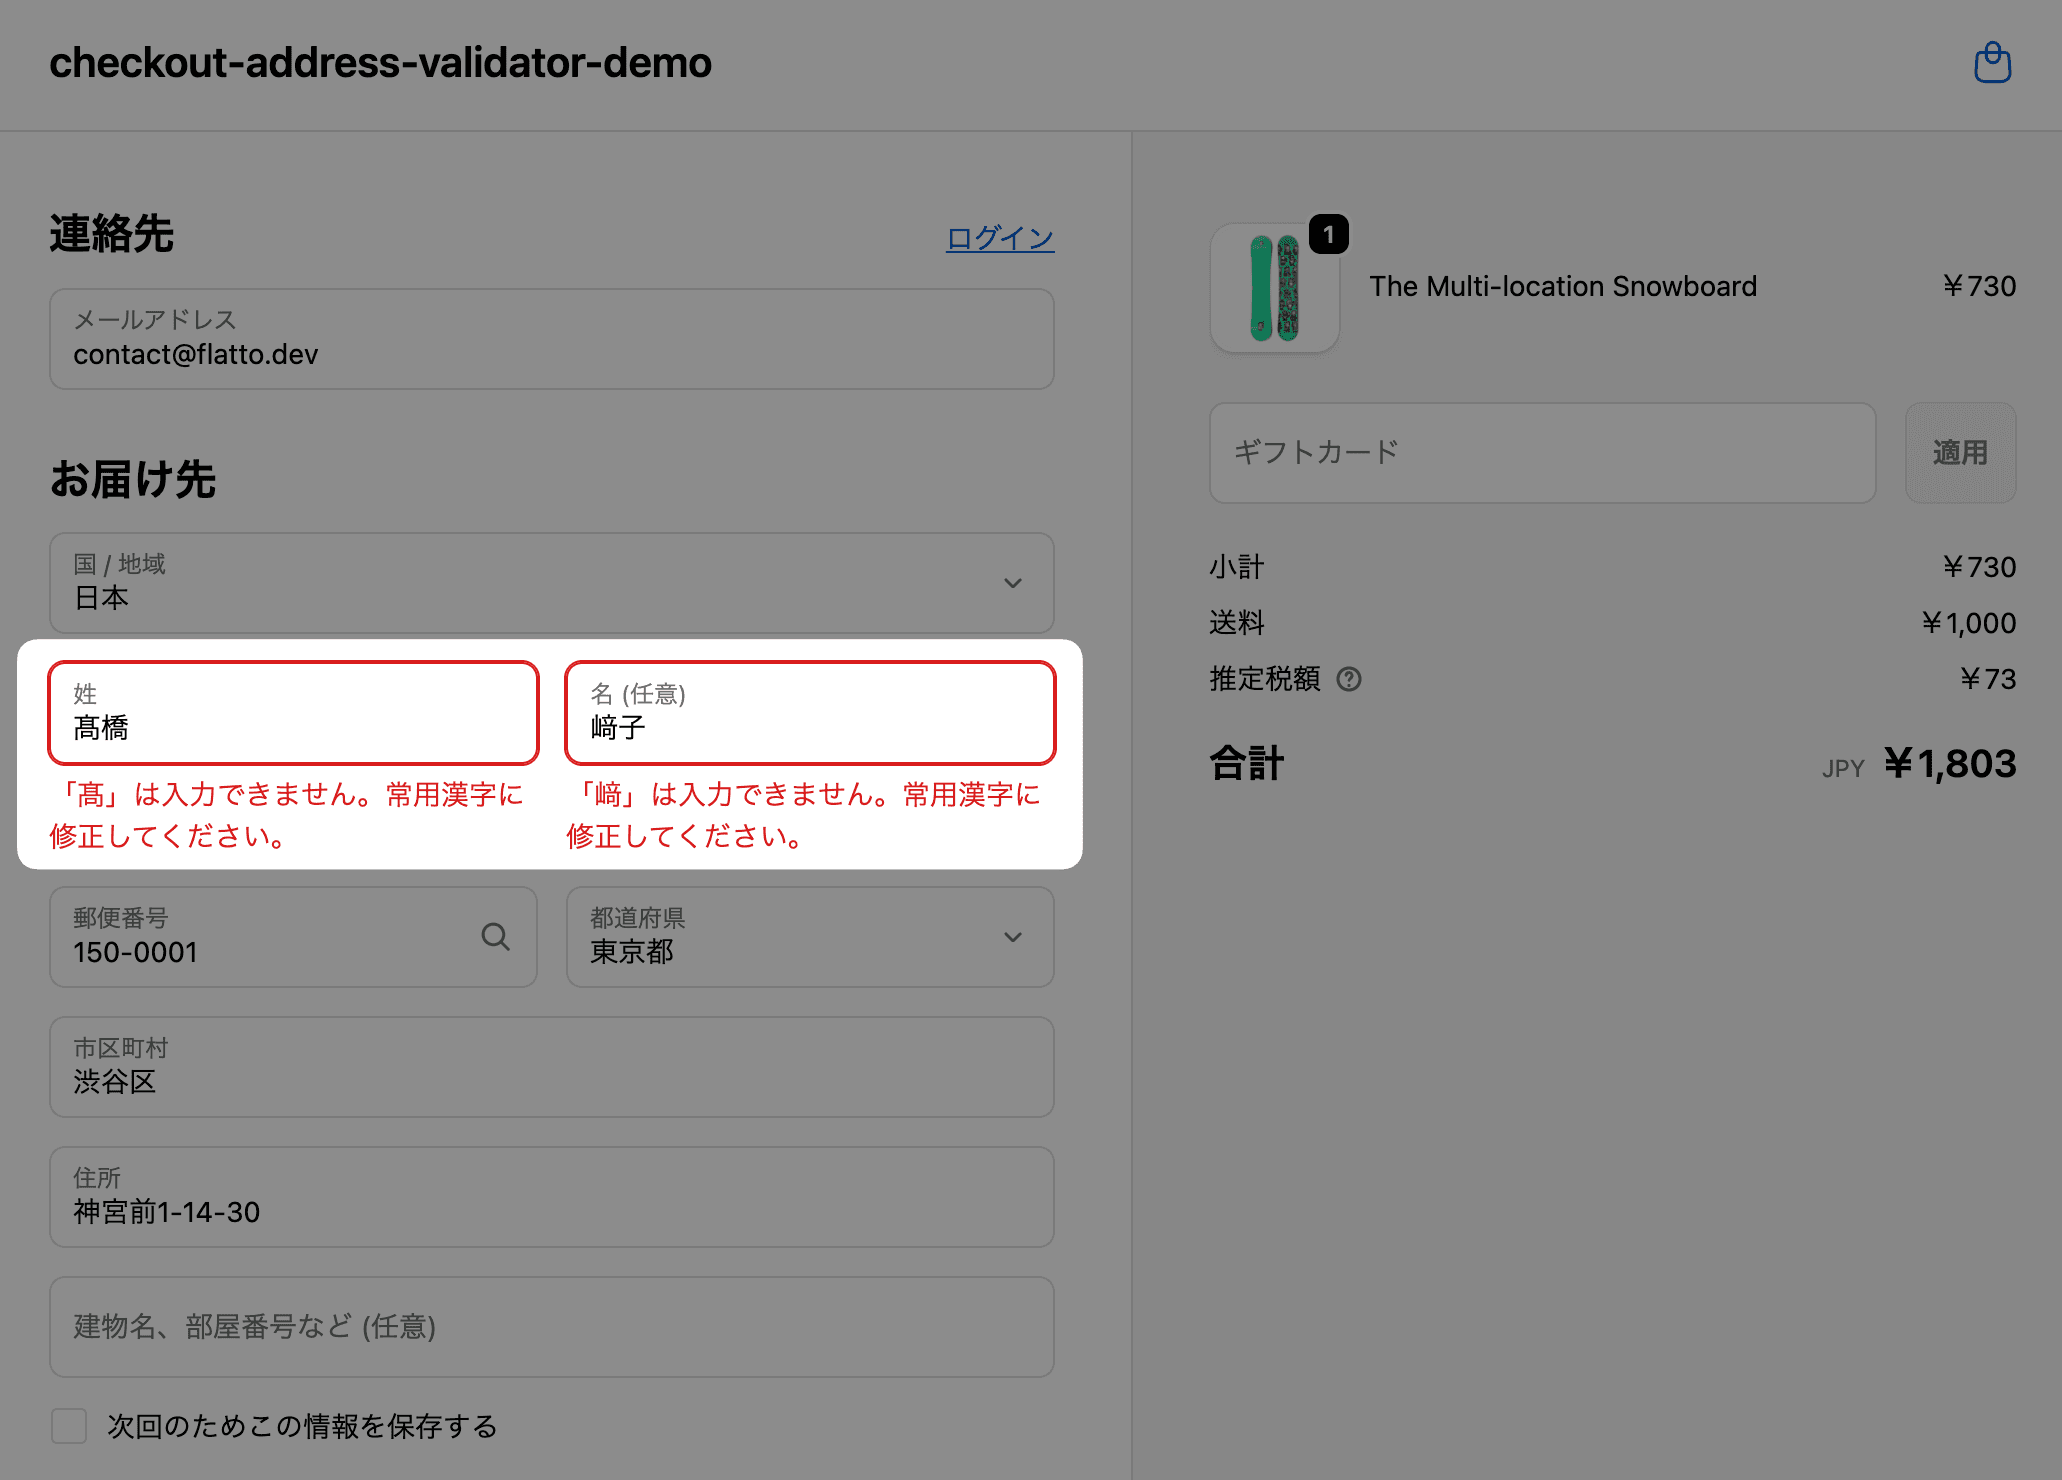Click the ギフトカード gift card input
The image size is (2062, 1480).
point(1541,453)
